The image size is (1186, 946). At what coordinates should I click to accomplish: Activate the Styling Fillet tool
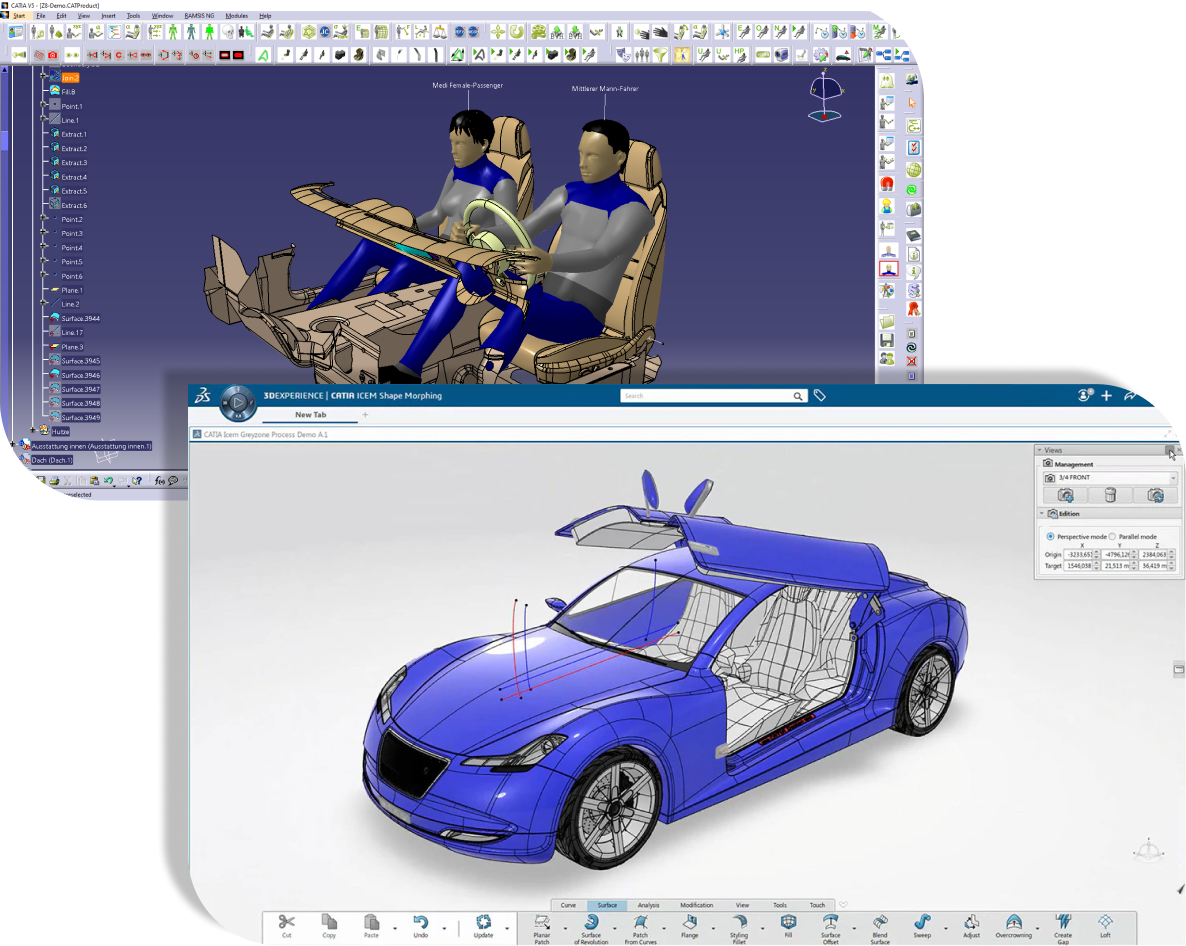click(x=739, y=927)
